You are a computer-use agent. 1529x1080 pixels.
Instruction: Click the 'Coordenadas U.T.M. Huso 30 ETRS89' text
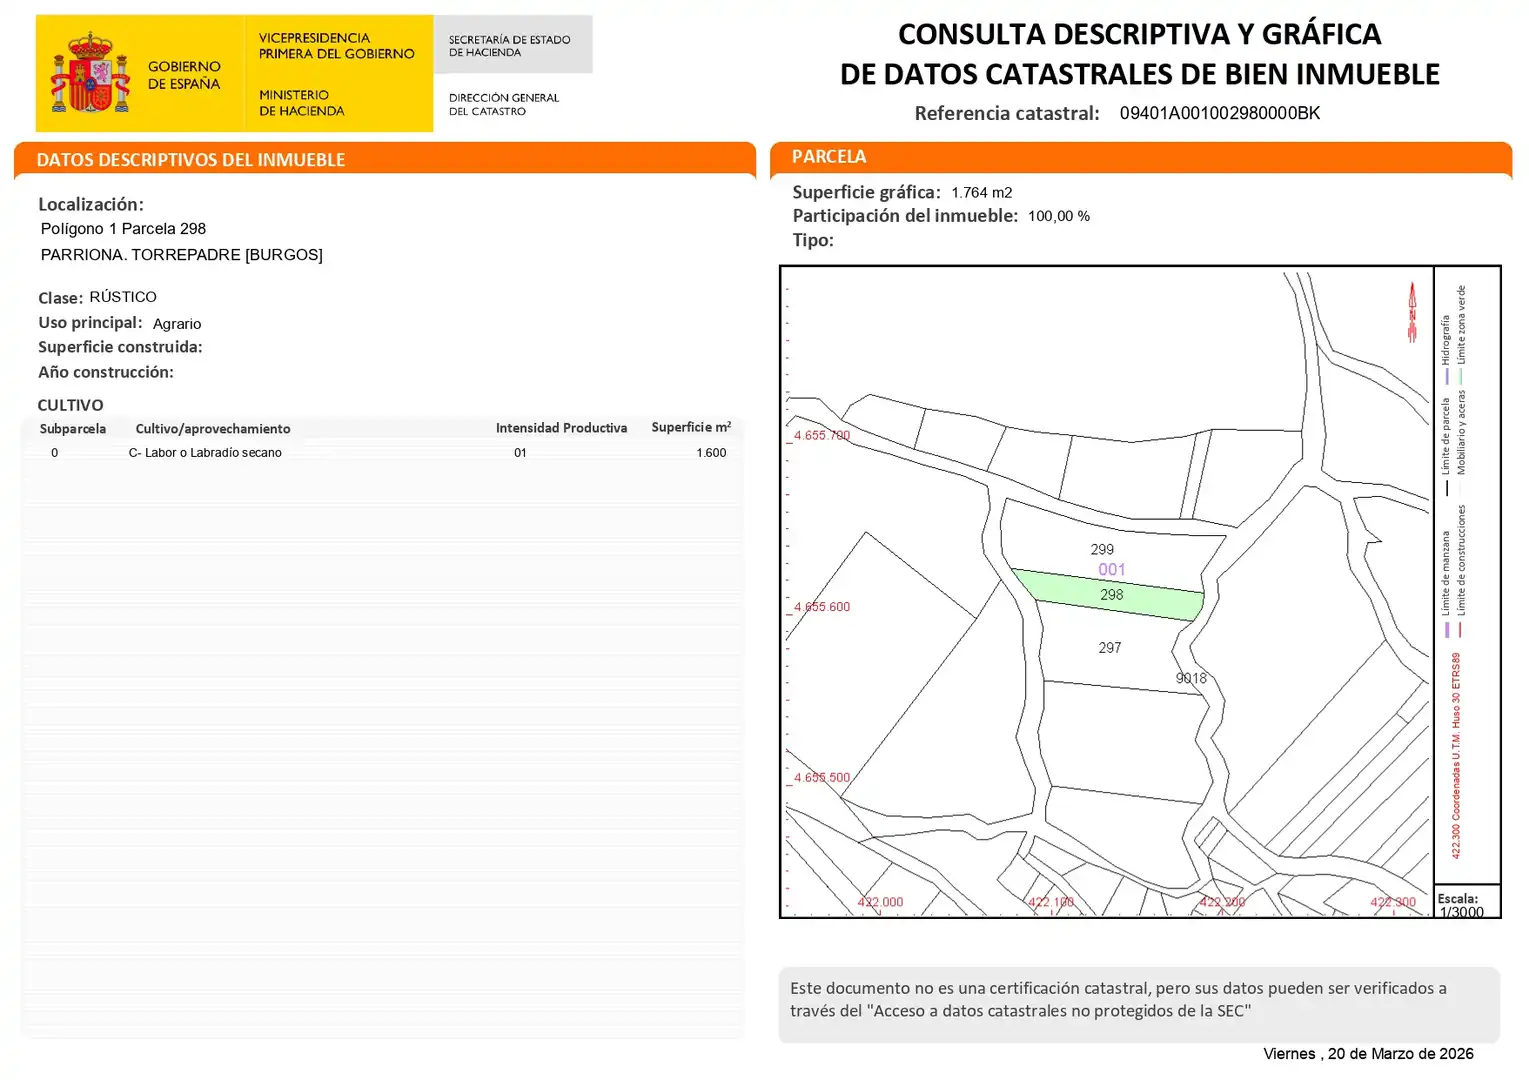(x=1456, y=738)
